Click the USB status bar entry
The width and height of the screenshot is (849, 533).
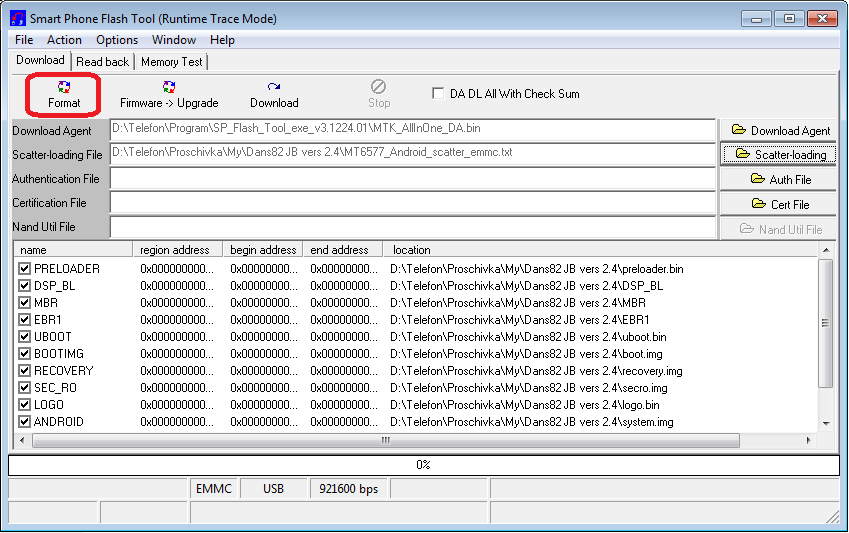(x=273, y=489)
